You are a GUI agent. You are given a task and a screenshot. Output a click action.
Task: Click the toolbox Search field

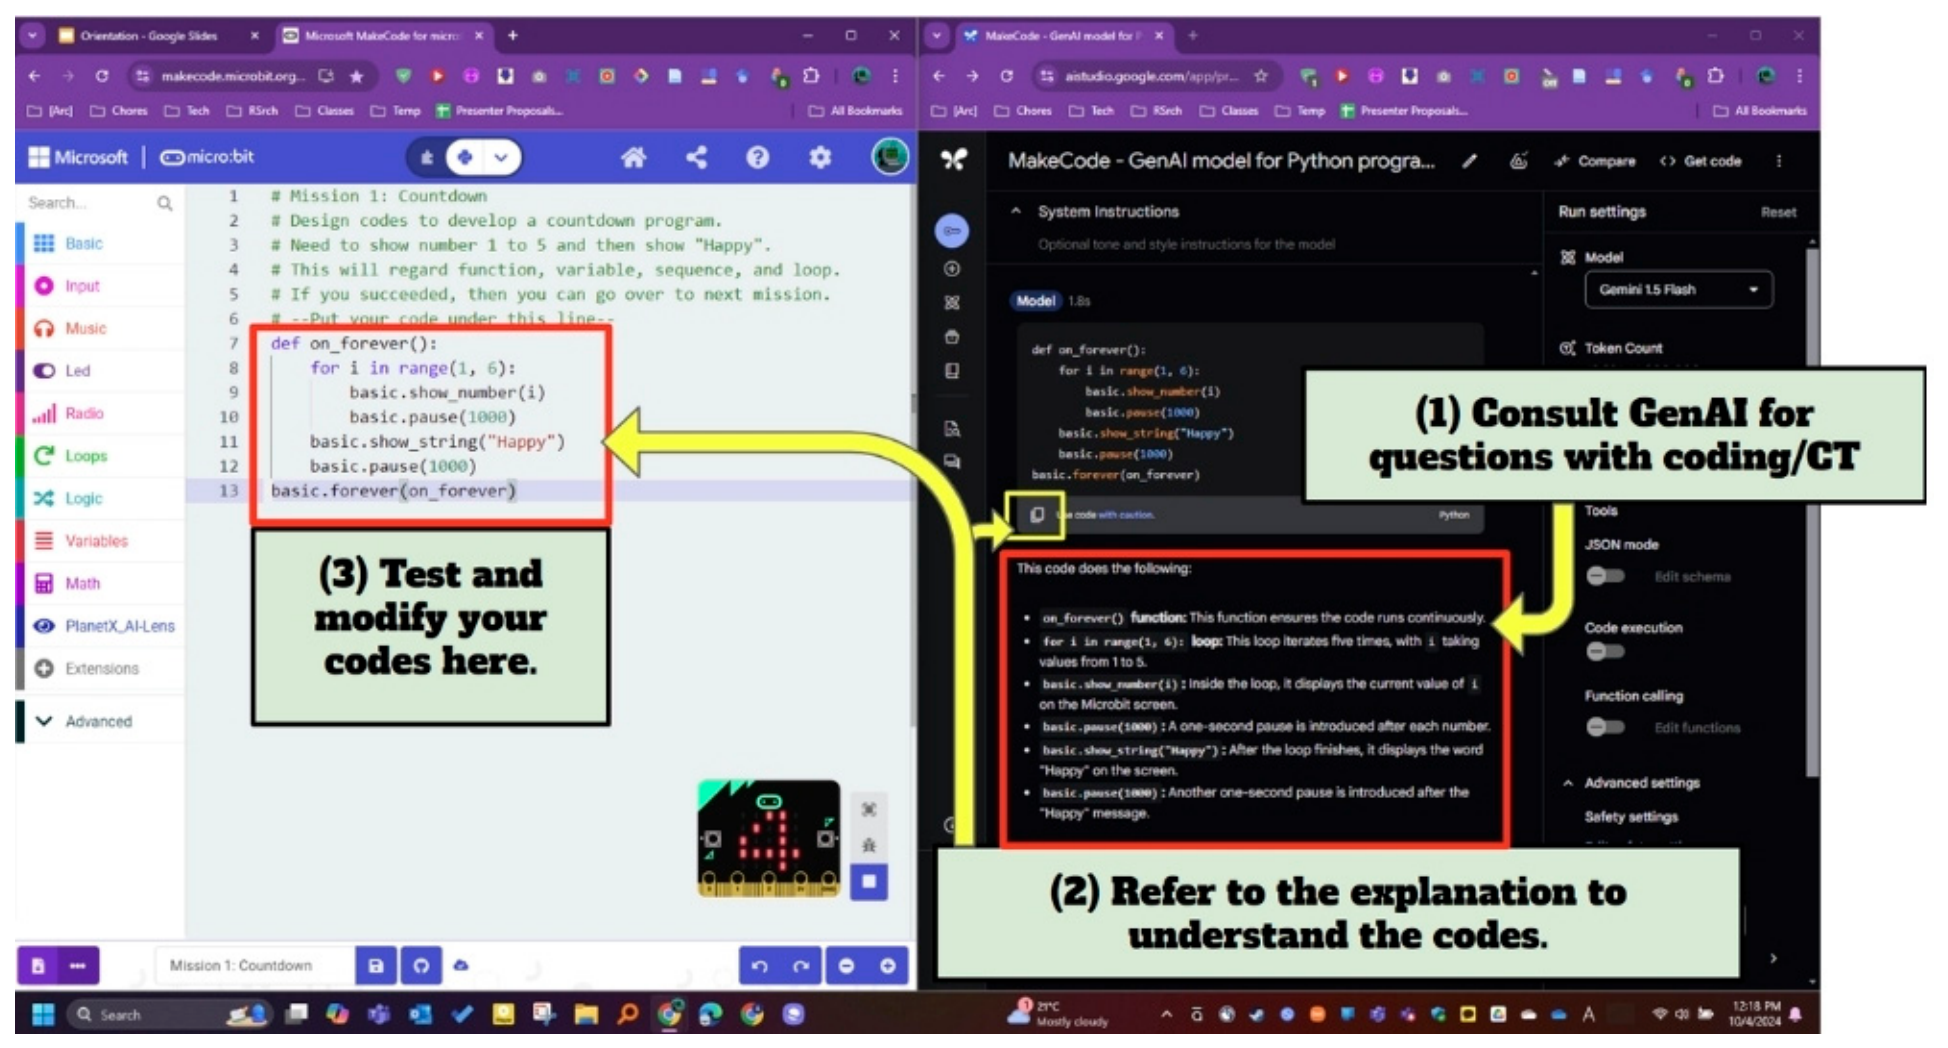pos(99,203)
